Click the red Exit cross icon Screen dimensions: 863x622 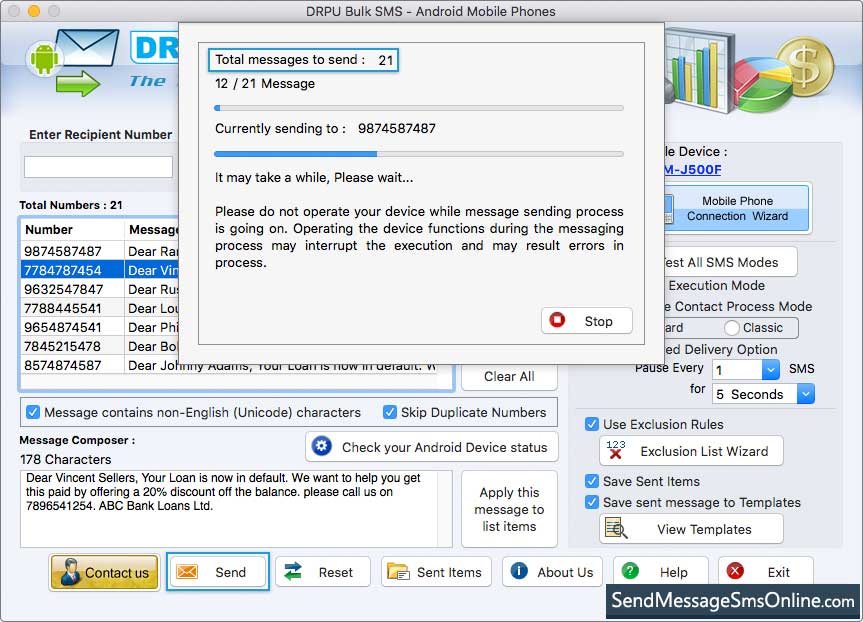735,571
